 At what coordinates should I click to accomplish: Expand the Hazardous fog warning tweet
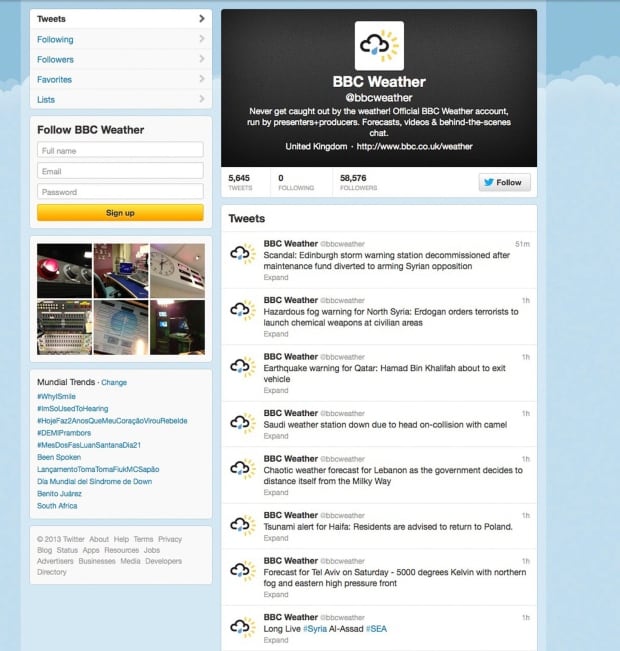[276, 334]
